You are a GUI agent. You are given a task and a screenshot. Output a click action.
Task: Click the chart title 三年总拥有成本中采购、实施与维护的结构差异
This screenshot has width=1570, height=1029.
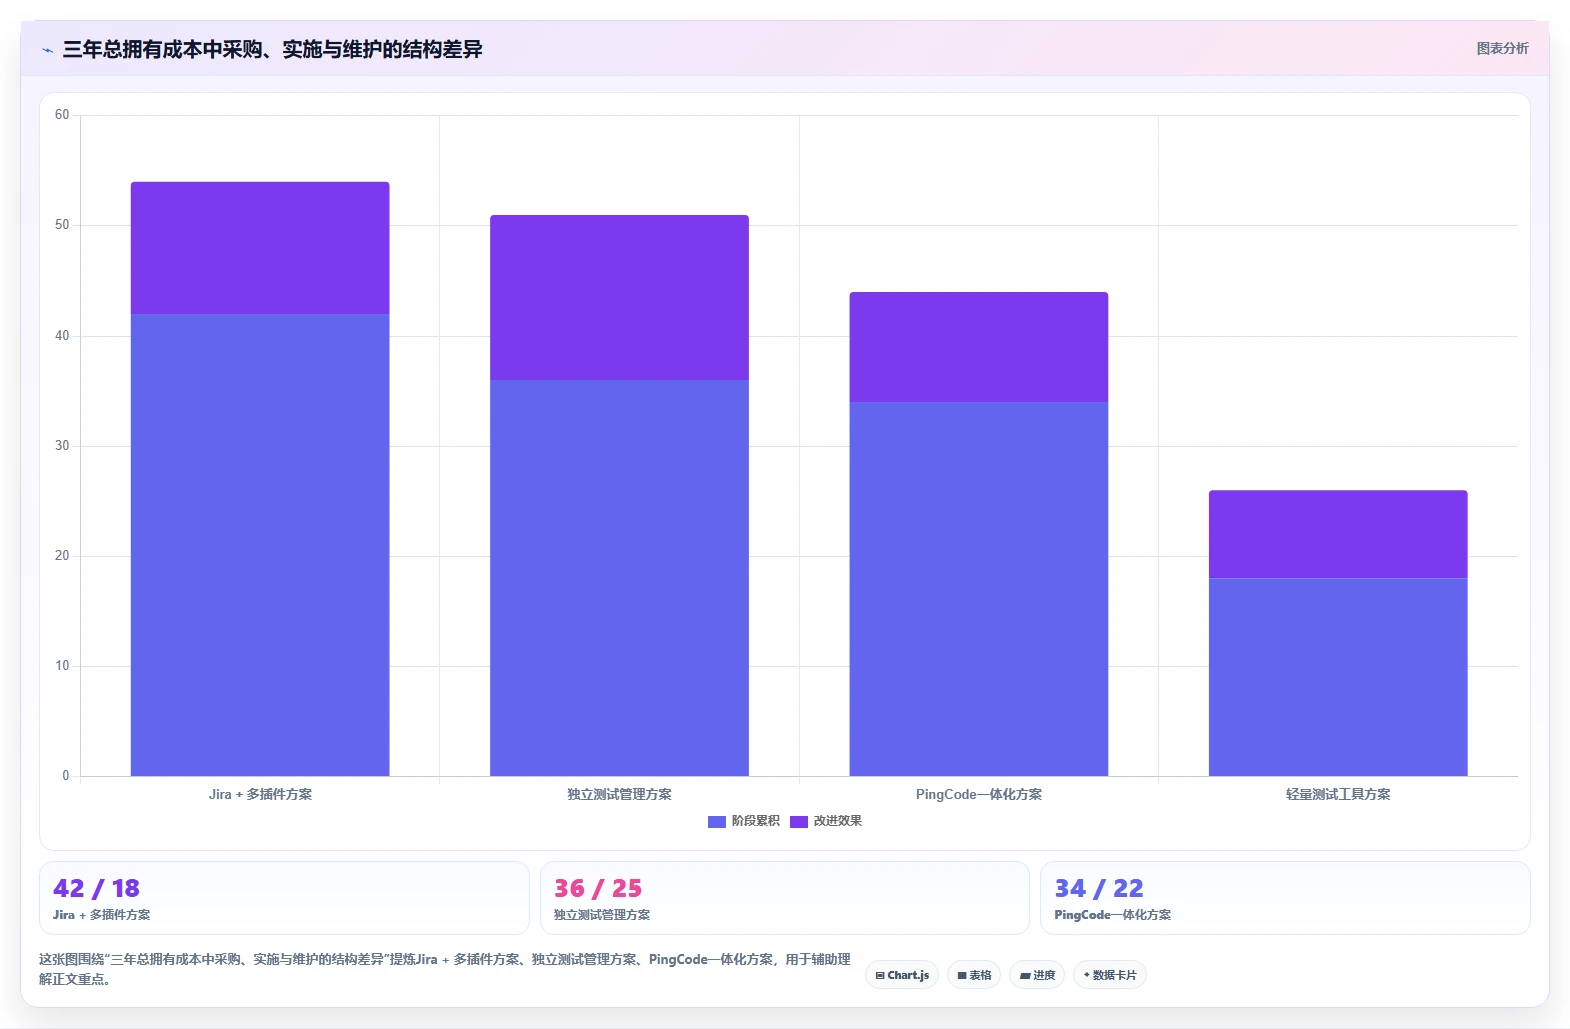coord(272,49)
